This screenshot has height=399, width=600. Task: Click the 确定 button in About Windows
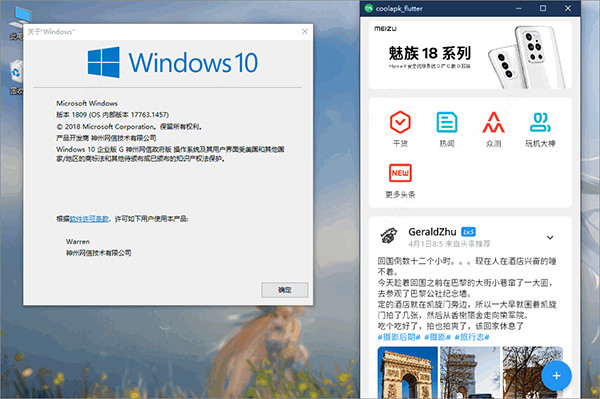(x=284, y=290)
